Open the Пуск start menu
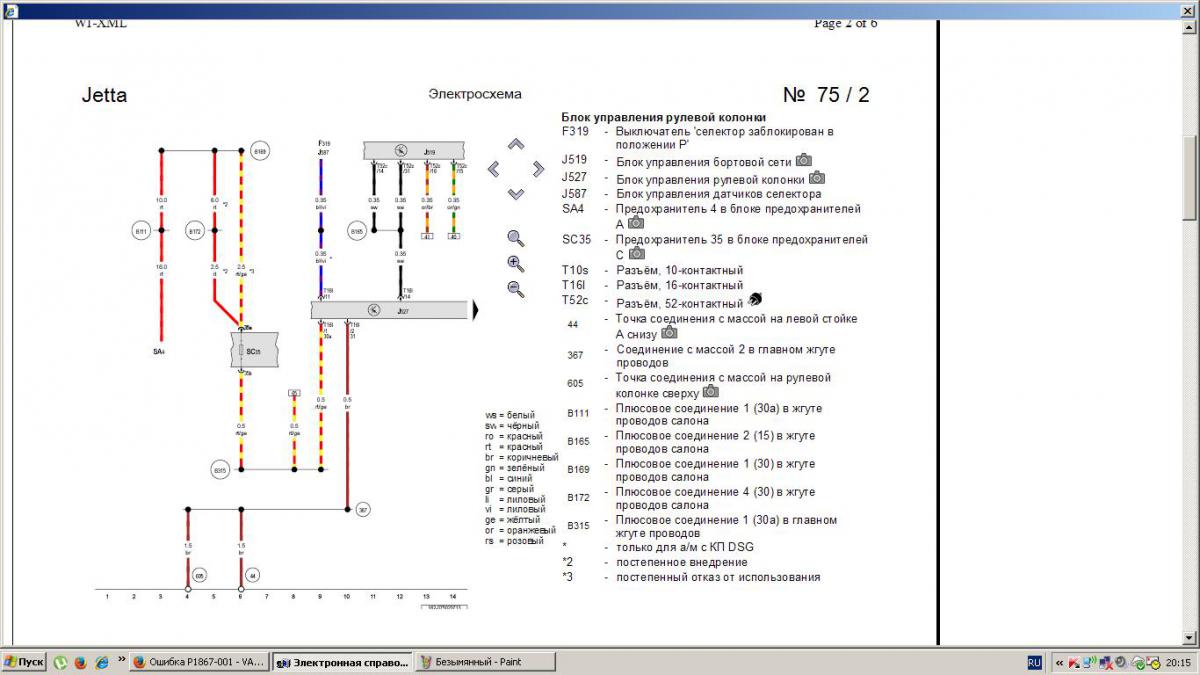Image resolution: width=1200 pixels, height=675 pixels. click(x=24, y=662)
